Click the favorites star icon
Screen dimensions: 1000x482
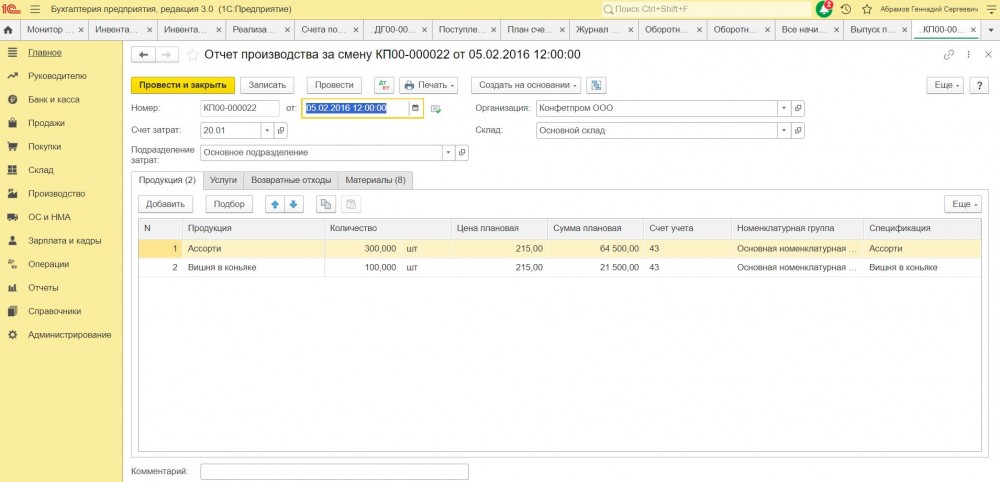click(x=865, y=9)
